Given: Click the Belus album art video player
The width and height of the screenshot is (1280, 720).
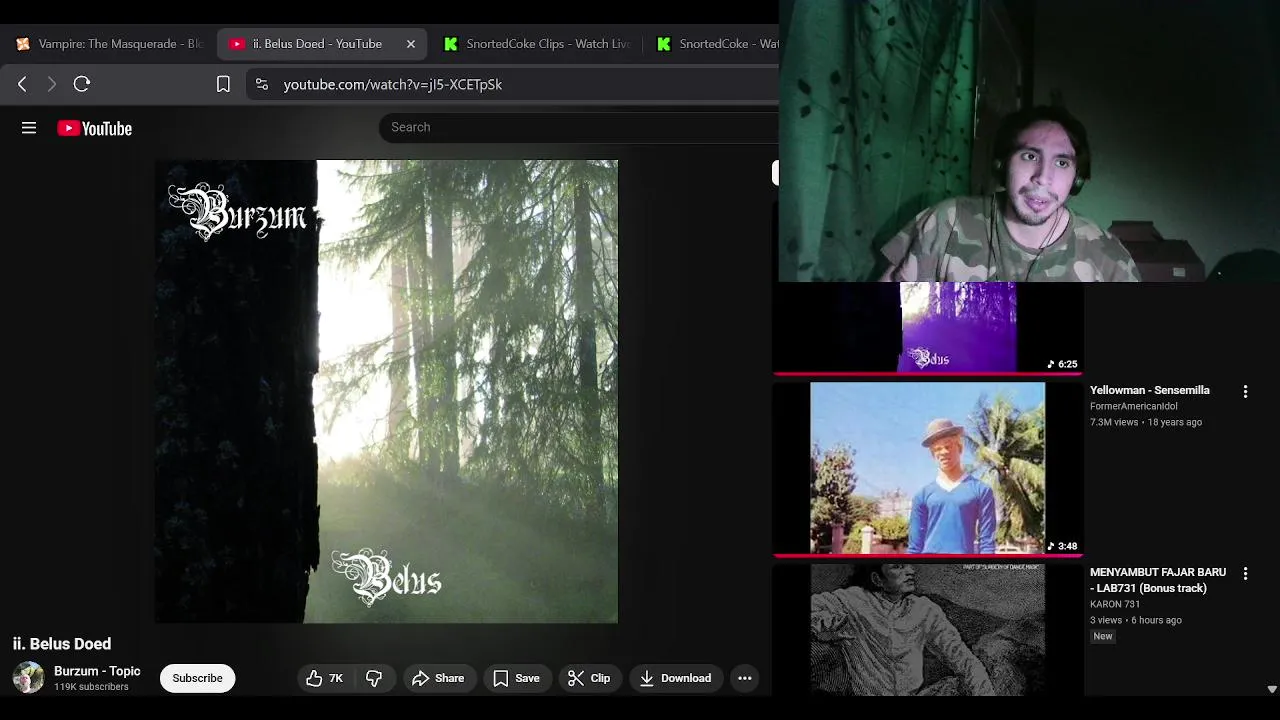Looking at the screenshot, I should tap(386, 391).
